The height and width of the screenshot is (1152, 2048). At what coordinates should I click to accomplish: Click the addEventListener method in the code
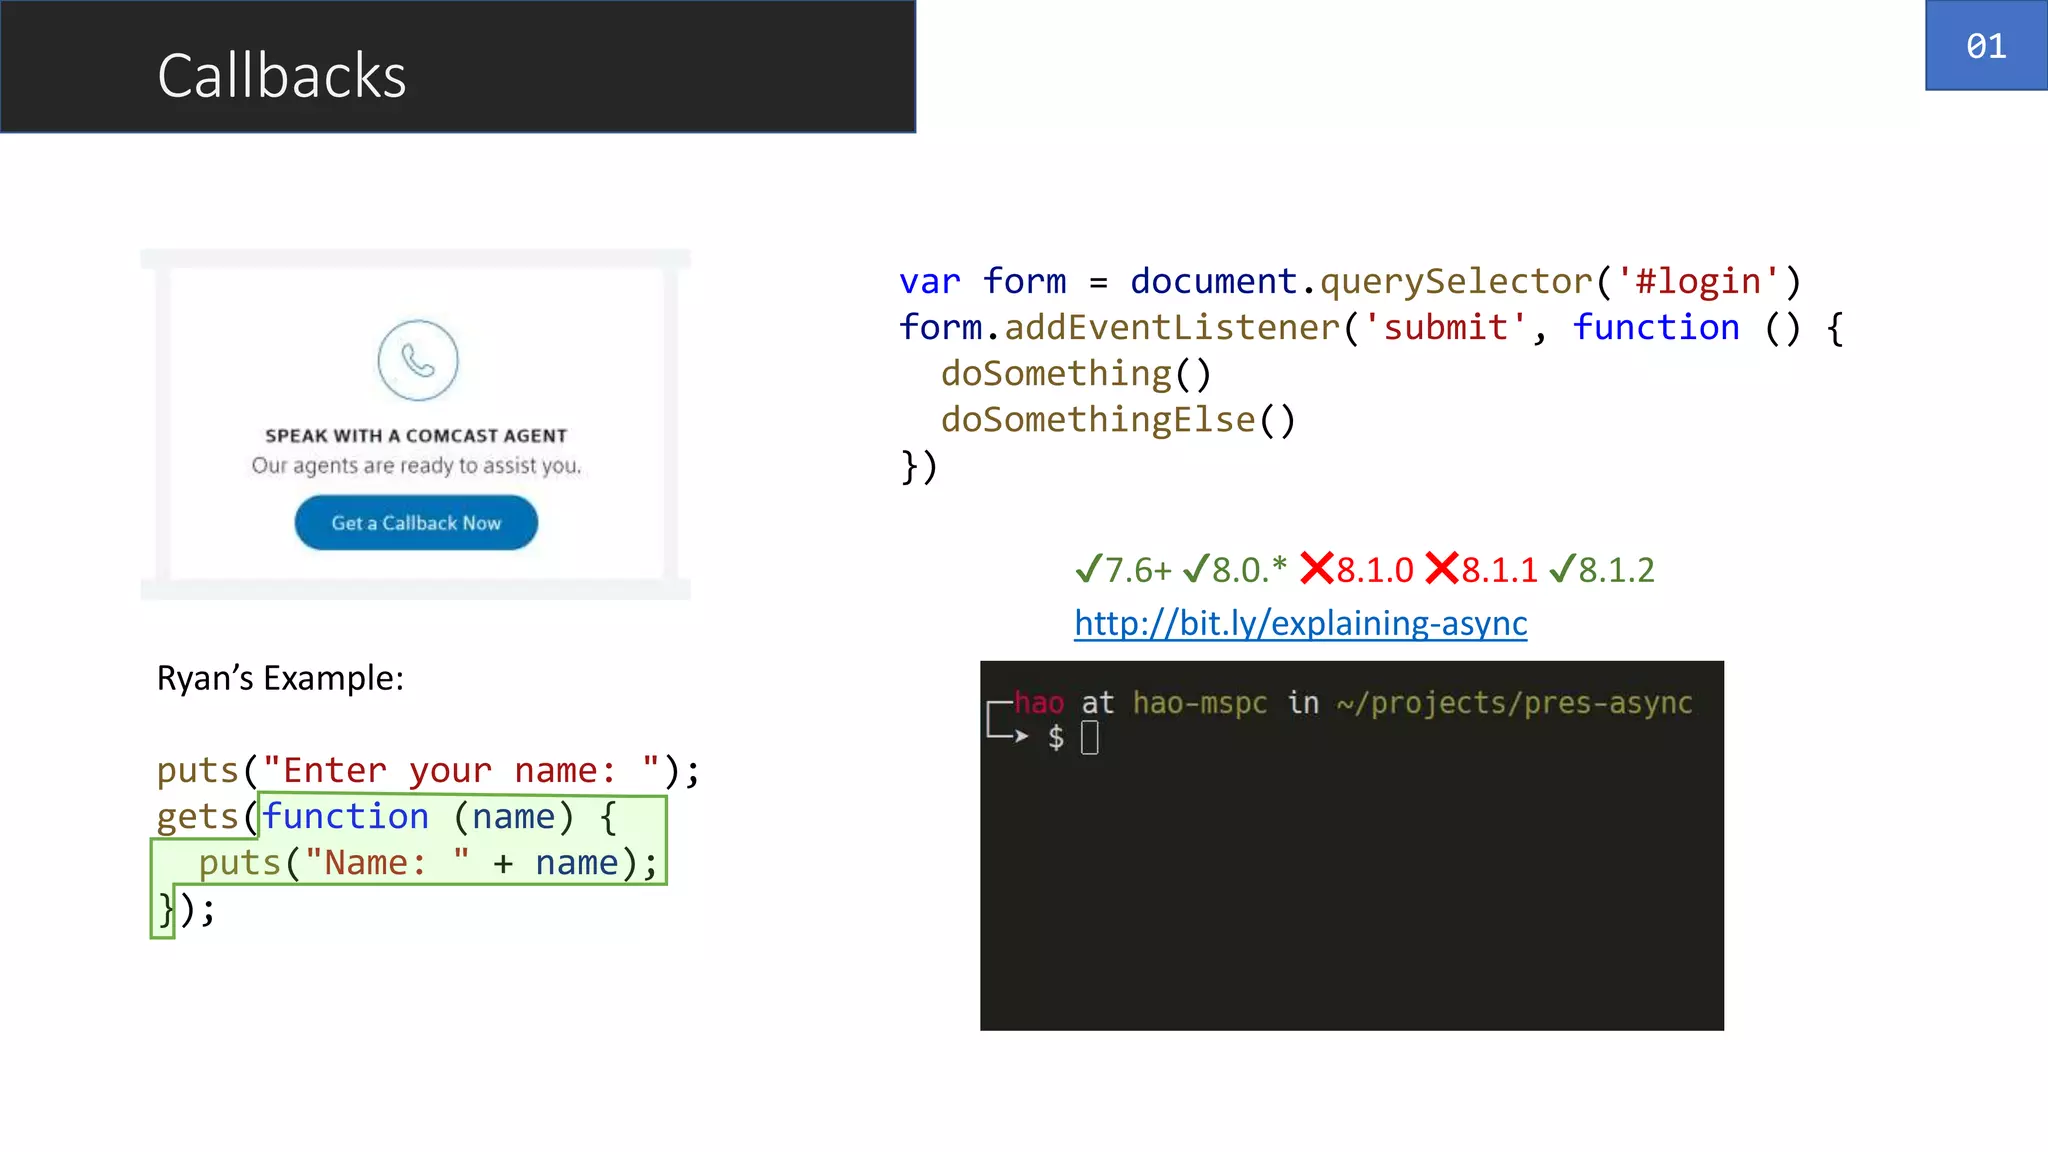pos(1171,327)
